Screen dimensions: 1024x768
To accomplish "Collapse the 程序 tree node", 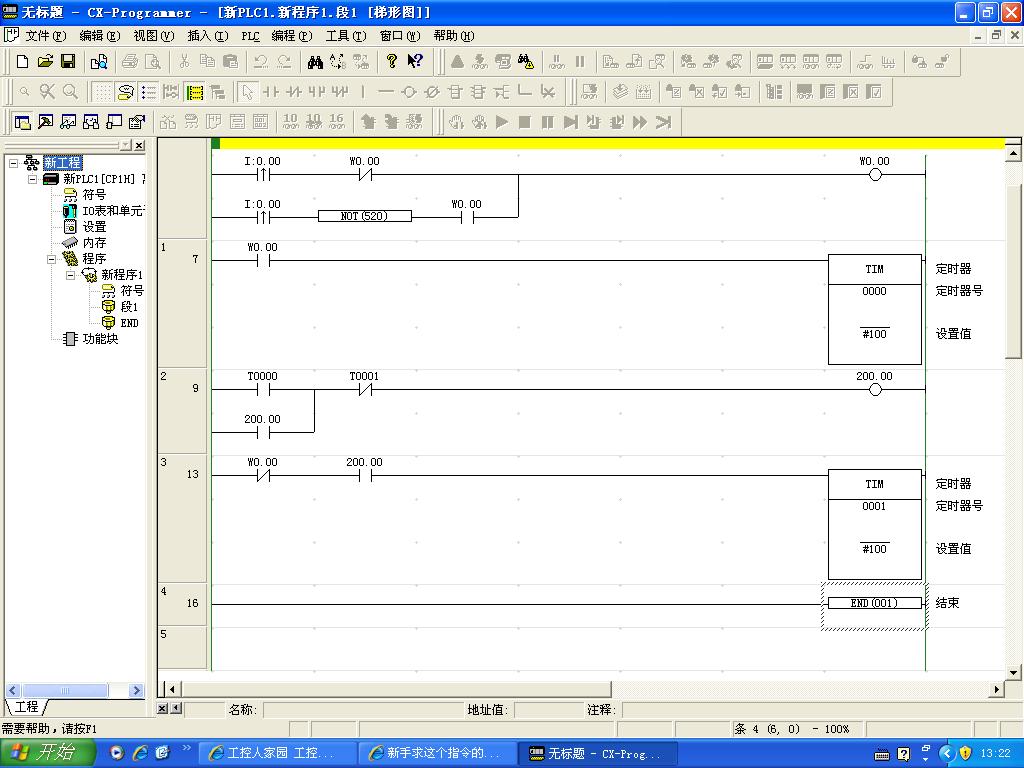I will click(x=52, y=259).
